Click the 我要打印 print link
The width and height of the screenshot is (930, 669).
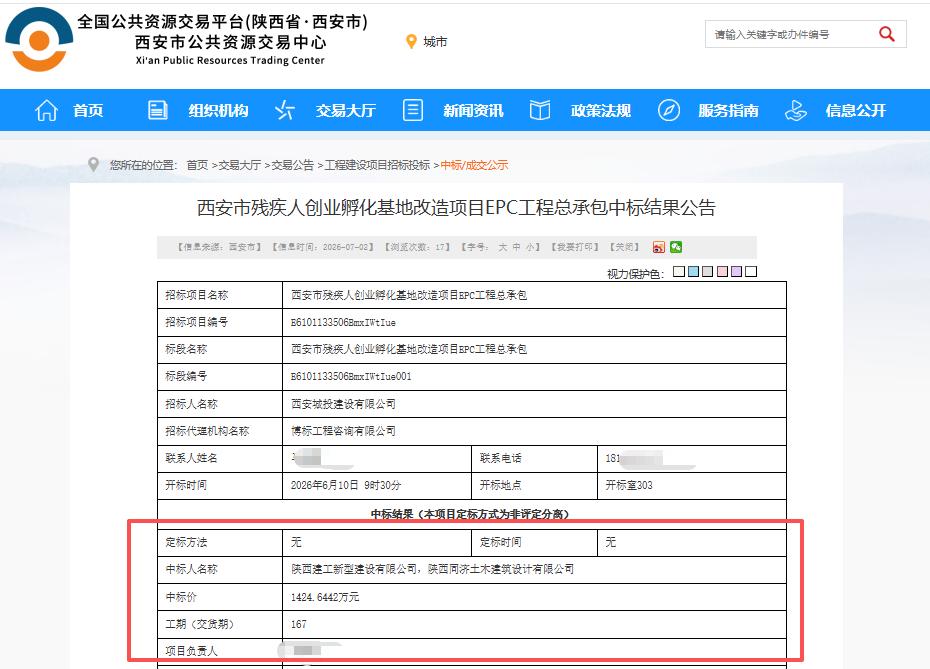575,247
